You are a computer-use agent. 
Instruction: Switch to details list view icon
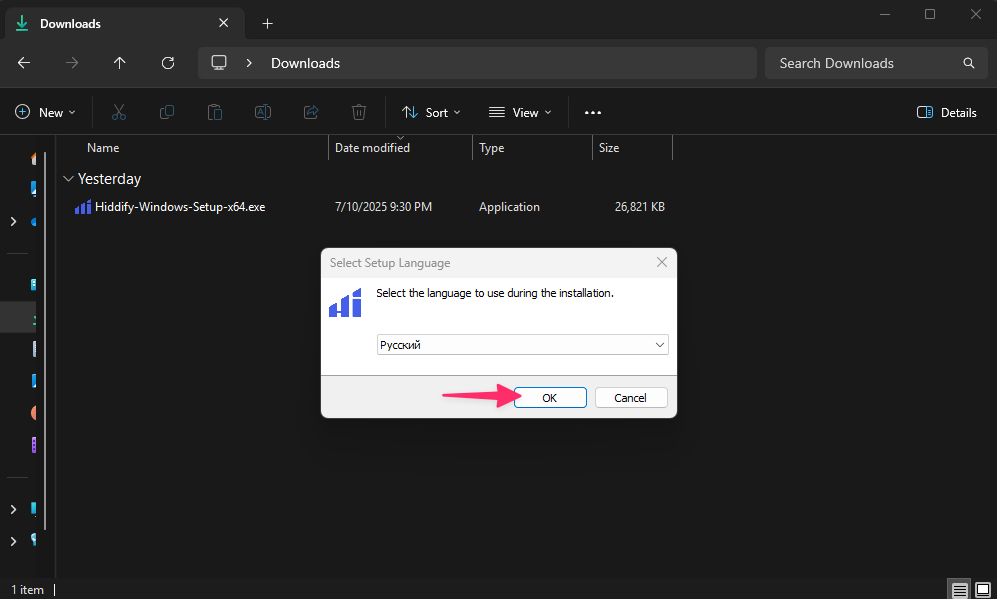[959, 590]
